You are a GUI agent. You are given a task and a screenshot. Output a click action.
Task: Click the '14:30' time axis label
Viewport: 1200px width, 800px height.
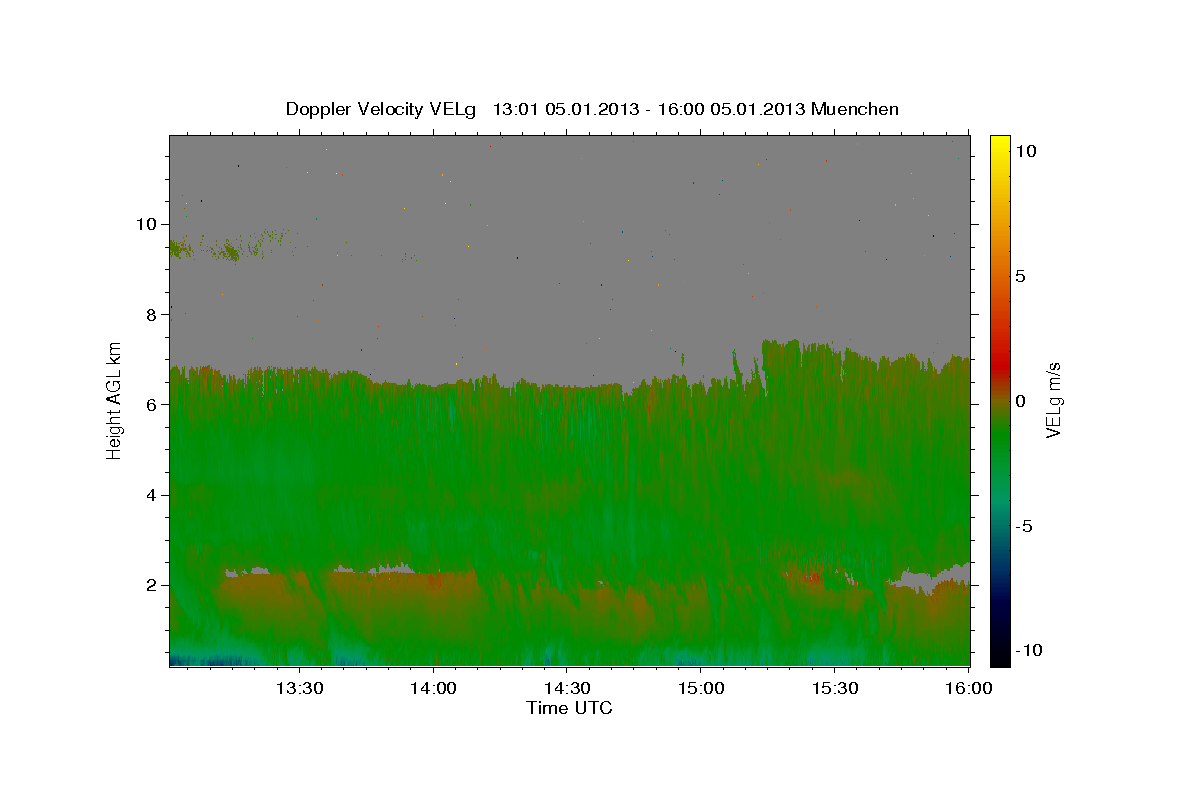tap(567, 689)
